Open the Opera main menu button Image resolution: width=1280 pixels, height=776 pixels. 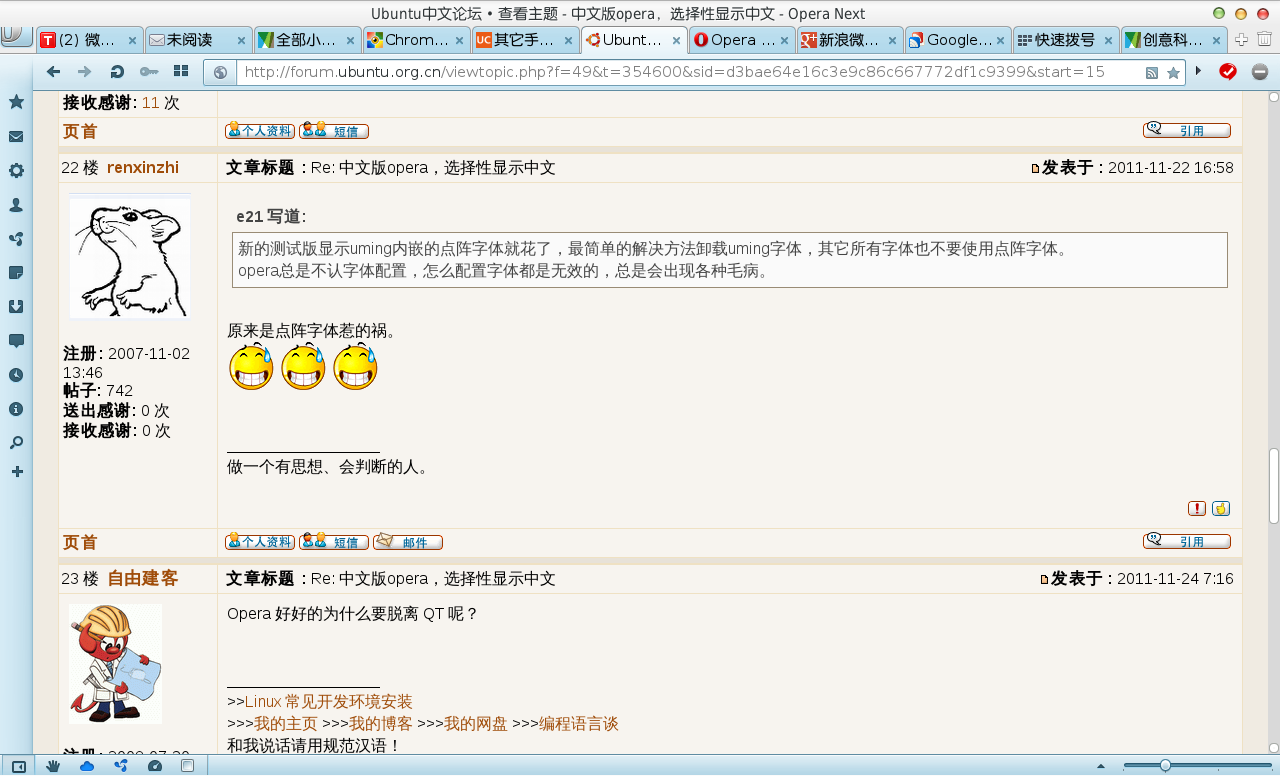[16, 36]
